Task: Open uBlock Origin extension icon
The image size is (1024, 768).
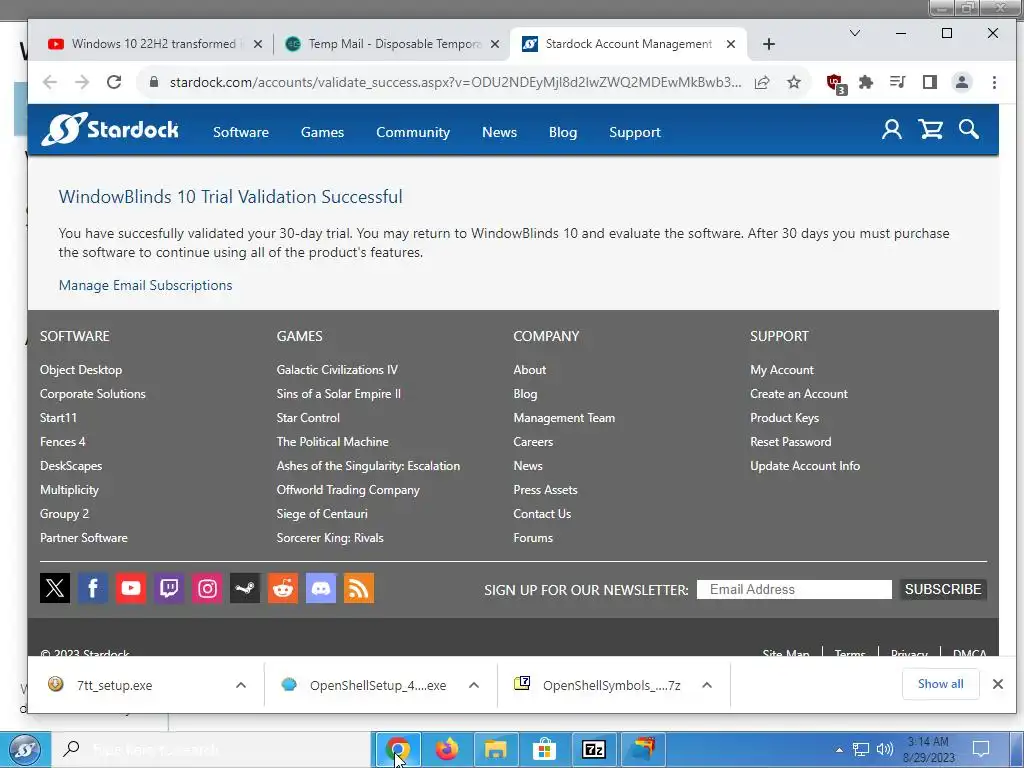Action: tap(836, 84)
